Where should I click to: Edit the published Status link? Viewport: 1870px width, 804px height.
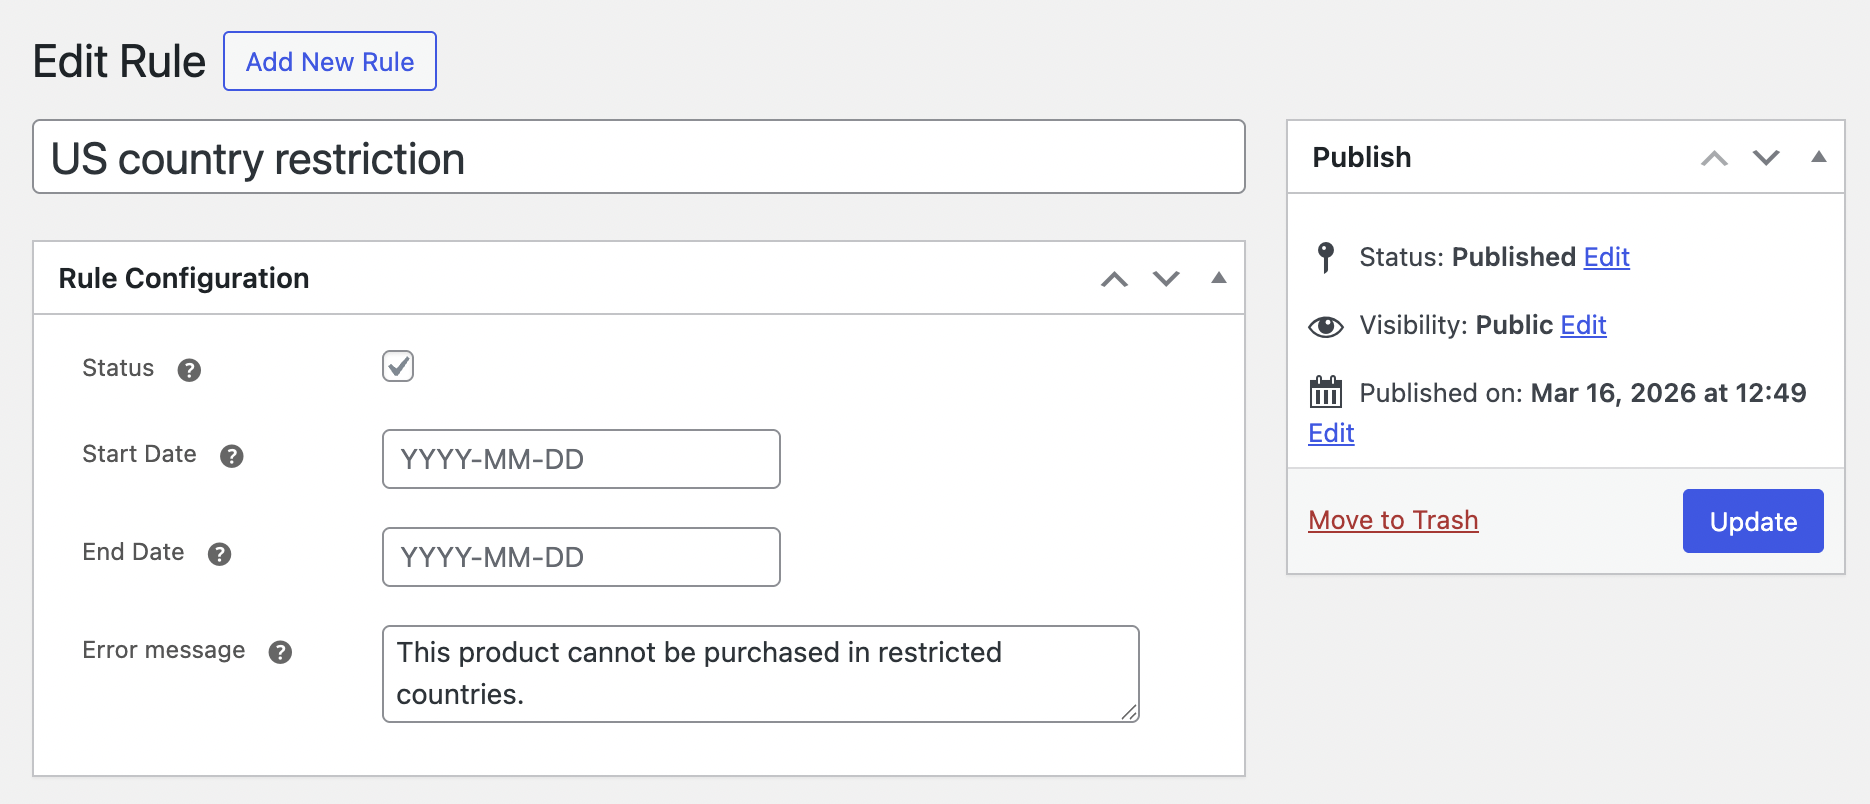click(x=1606, y=257)
